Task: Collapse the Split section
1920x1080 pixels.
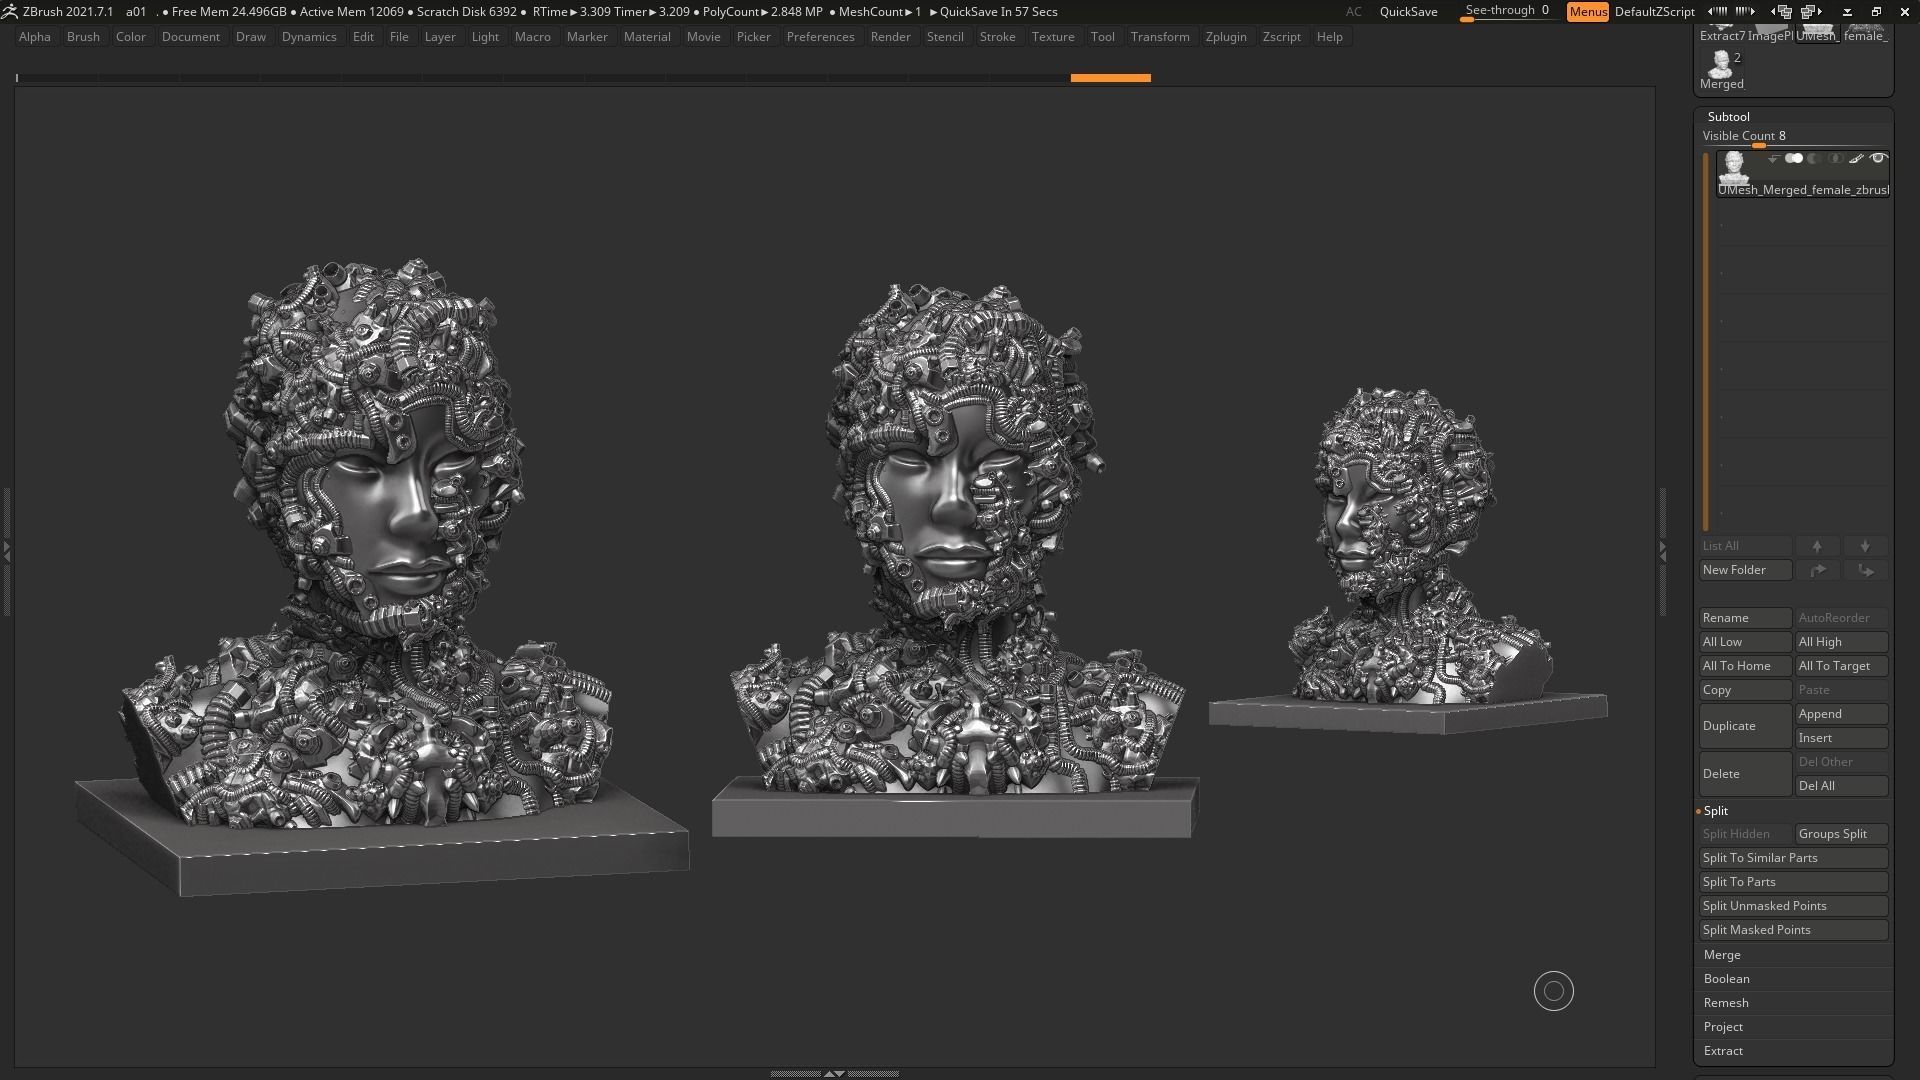Action: (1716, 811)
